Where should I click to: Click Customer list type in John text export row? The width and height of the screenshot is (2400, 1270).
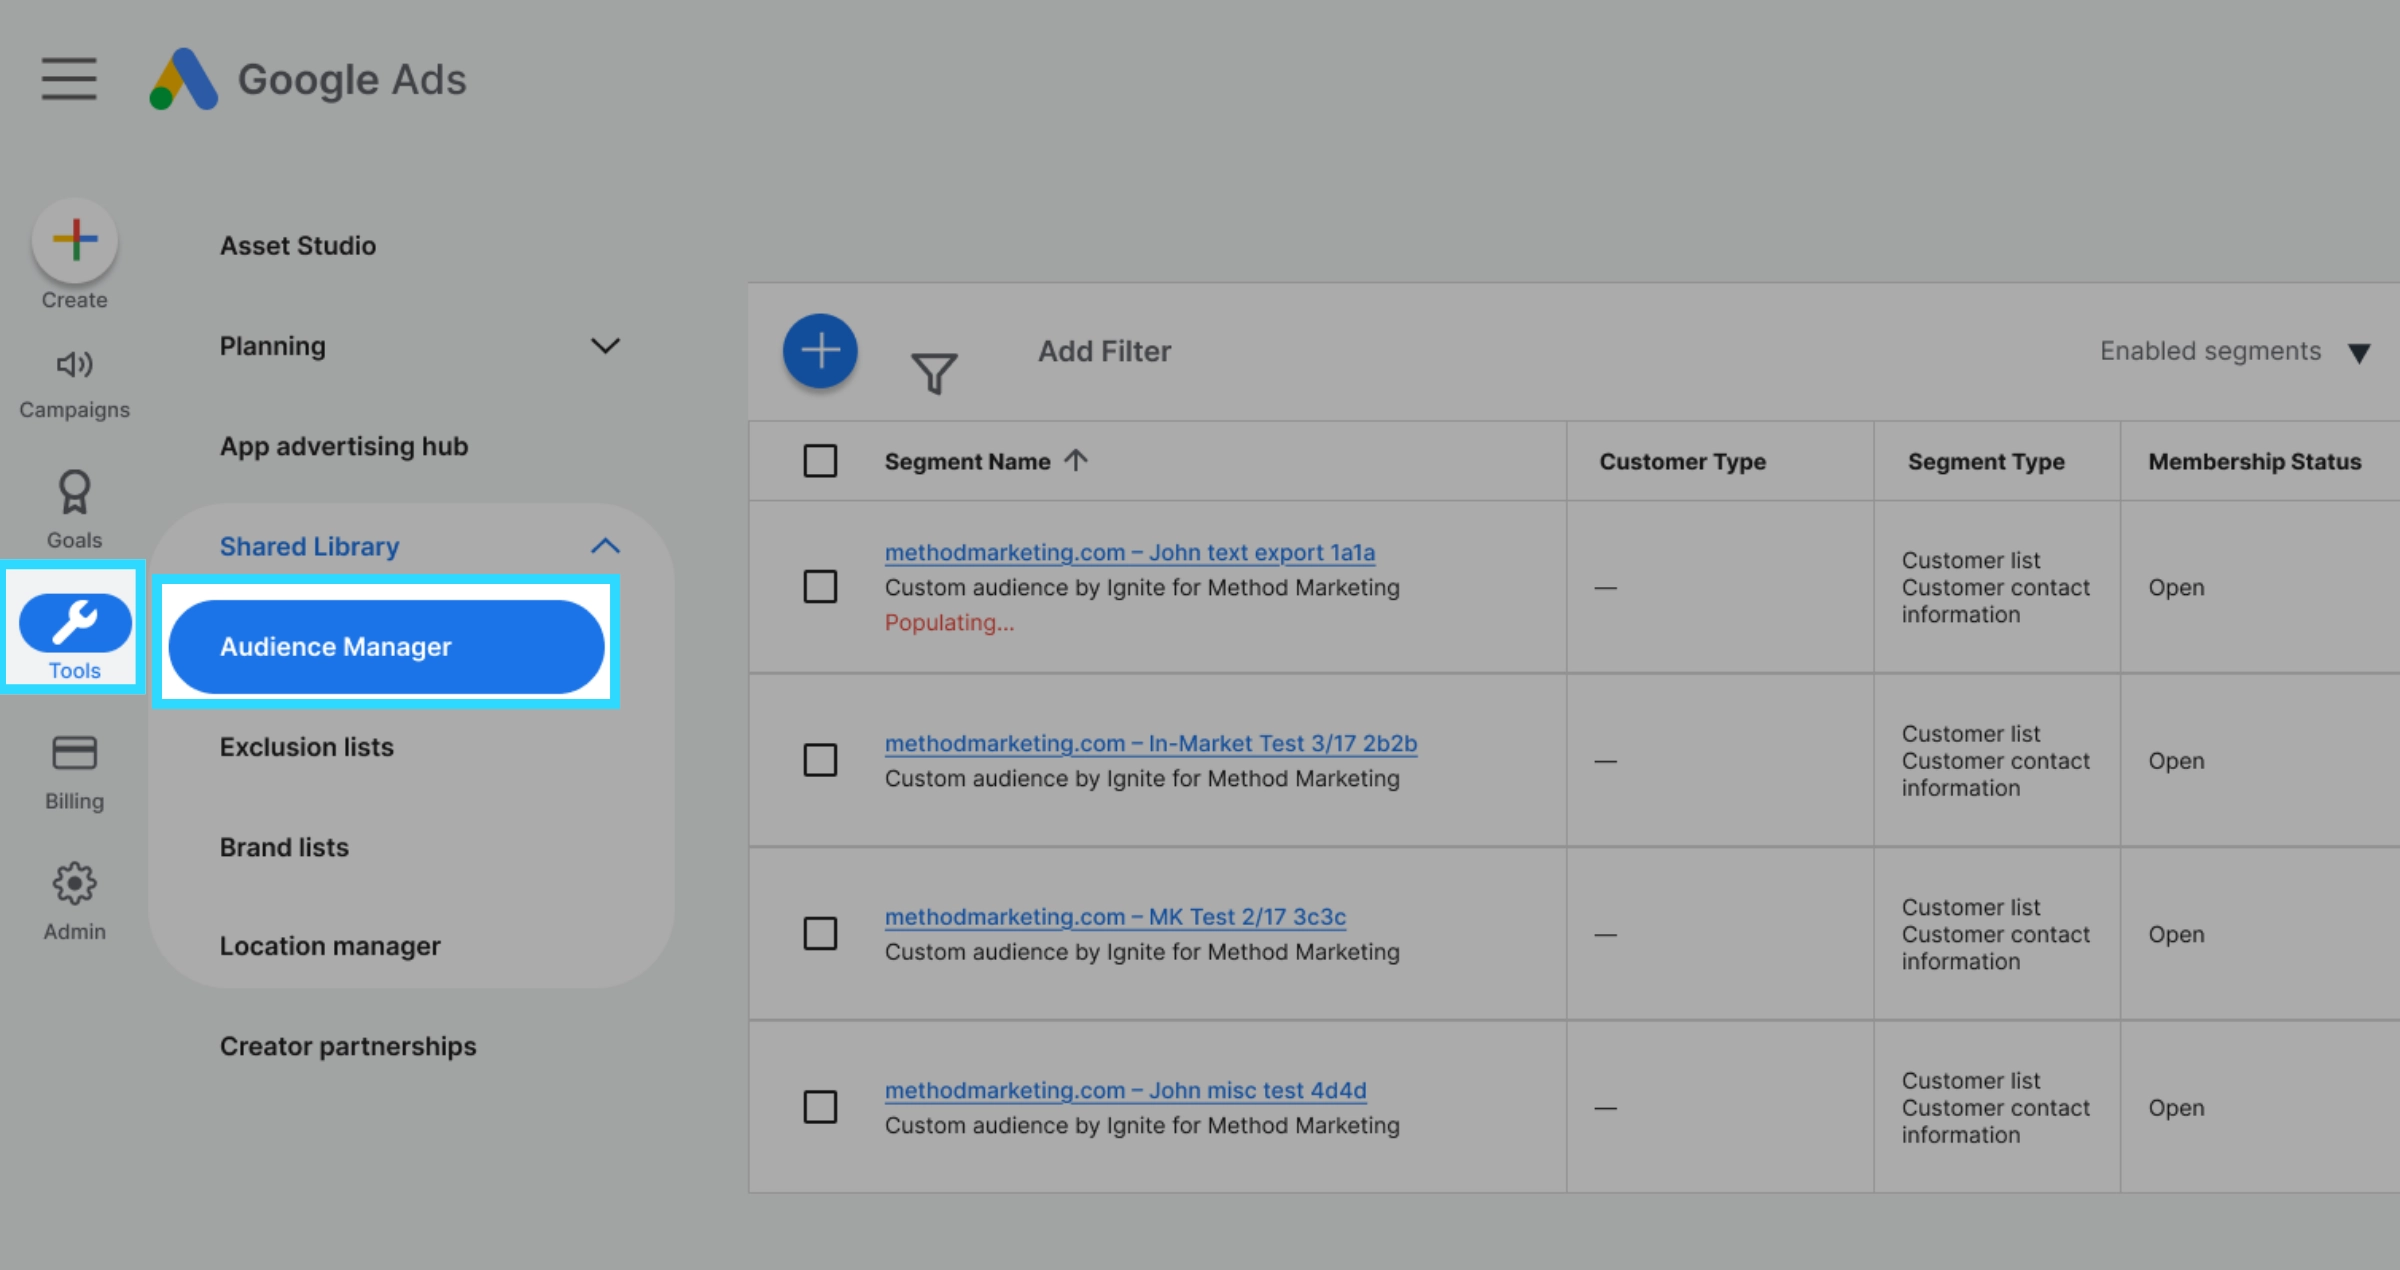[1970, 560]
